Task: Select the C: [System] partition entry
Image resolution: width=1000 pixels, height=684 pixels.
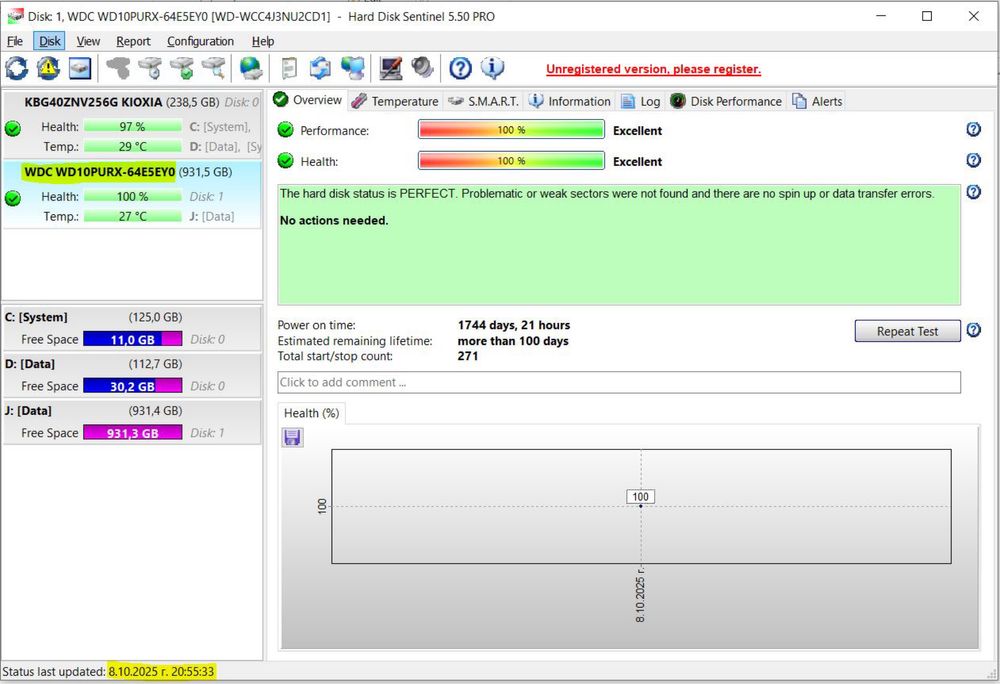Action: coord(131,328)
